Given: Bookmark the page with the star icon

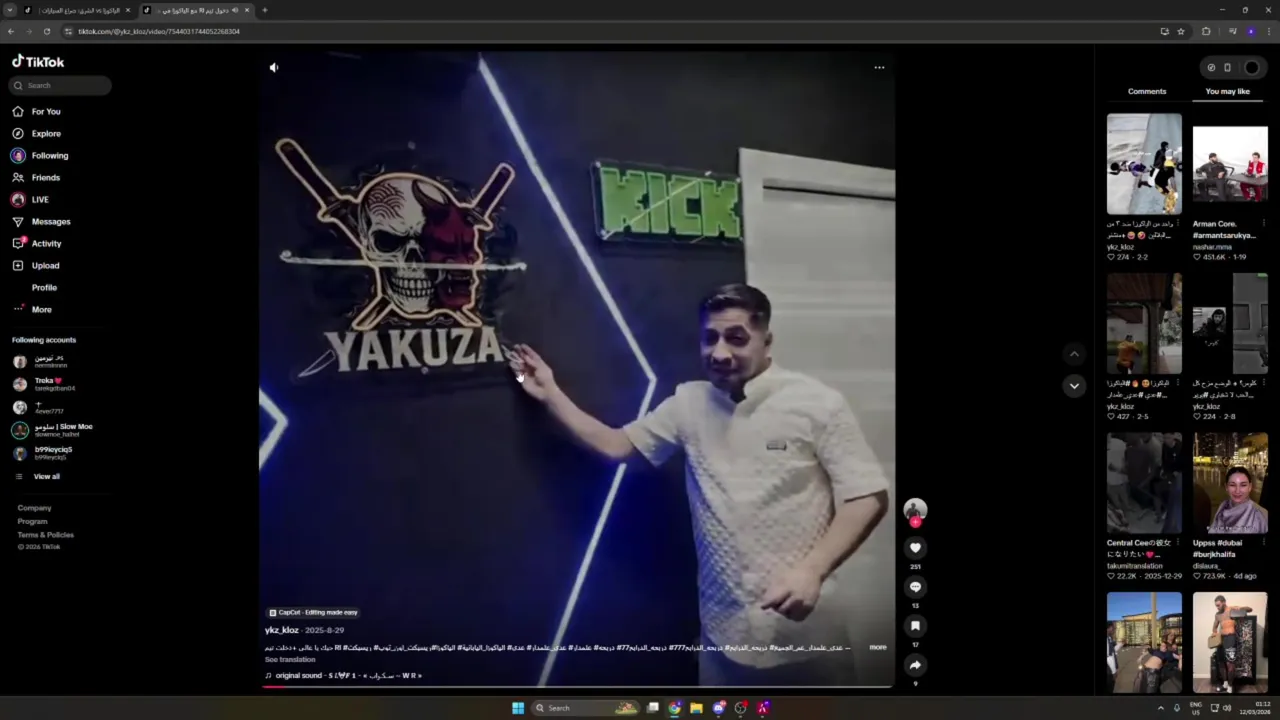Looking at the screenshot, I should pyautogui.click(x=1181, y=31).
